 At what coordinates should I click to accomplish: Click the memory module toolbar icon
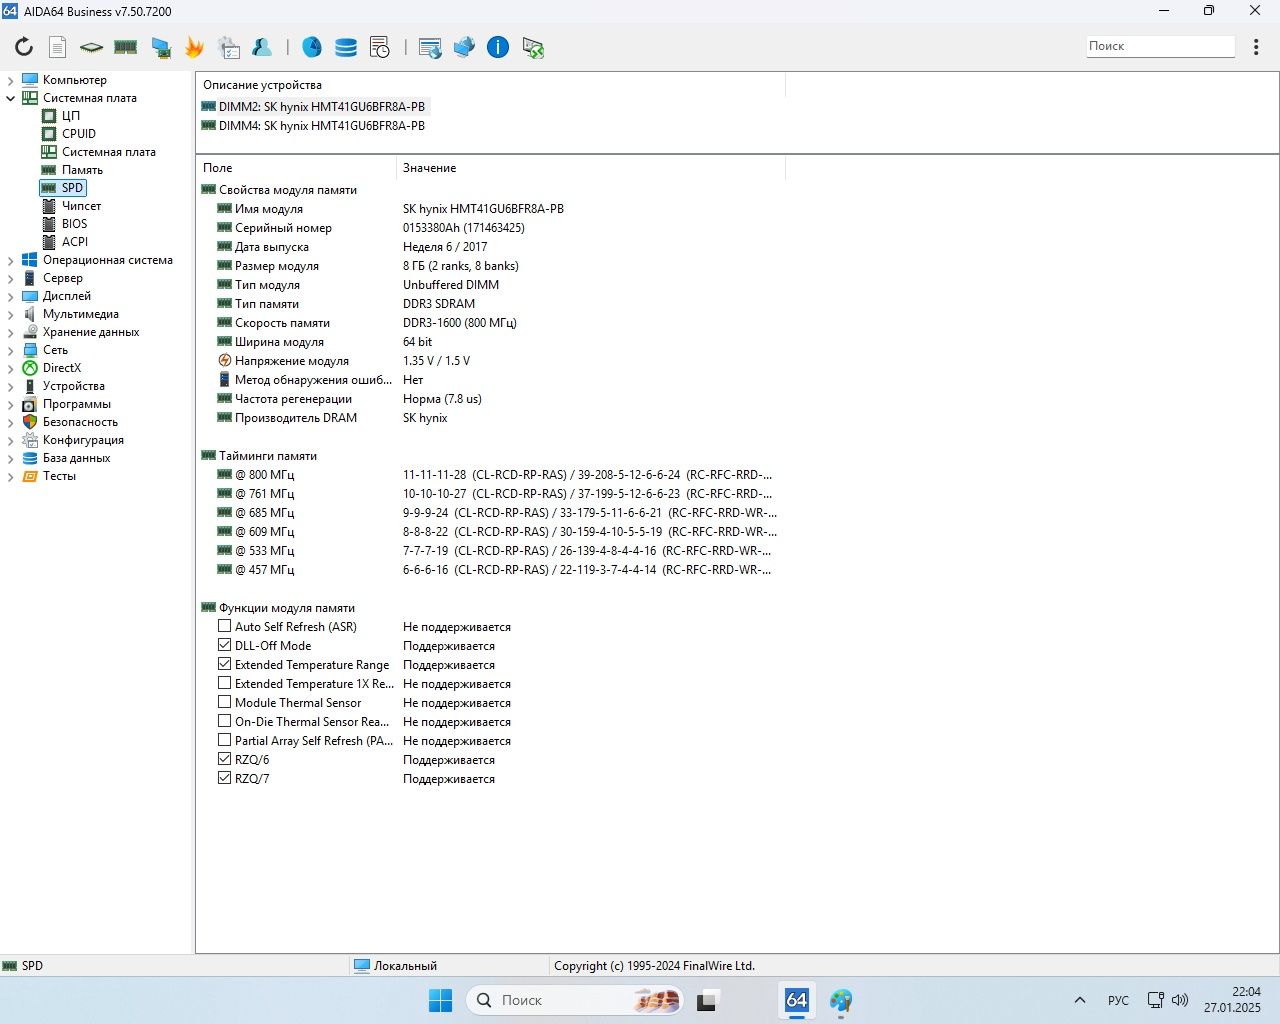125,47
